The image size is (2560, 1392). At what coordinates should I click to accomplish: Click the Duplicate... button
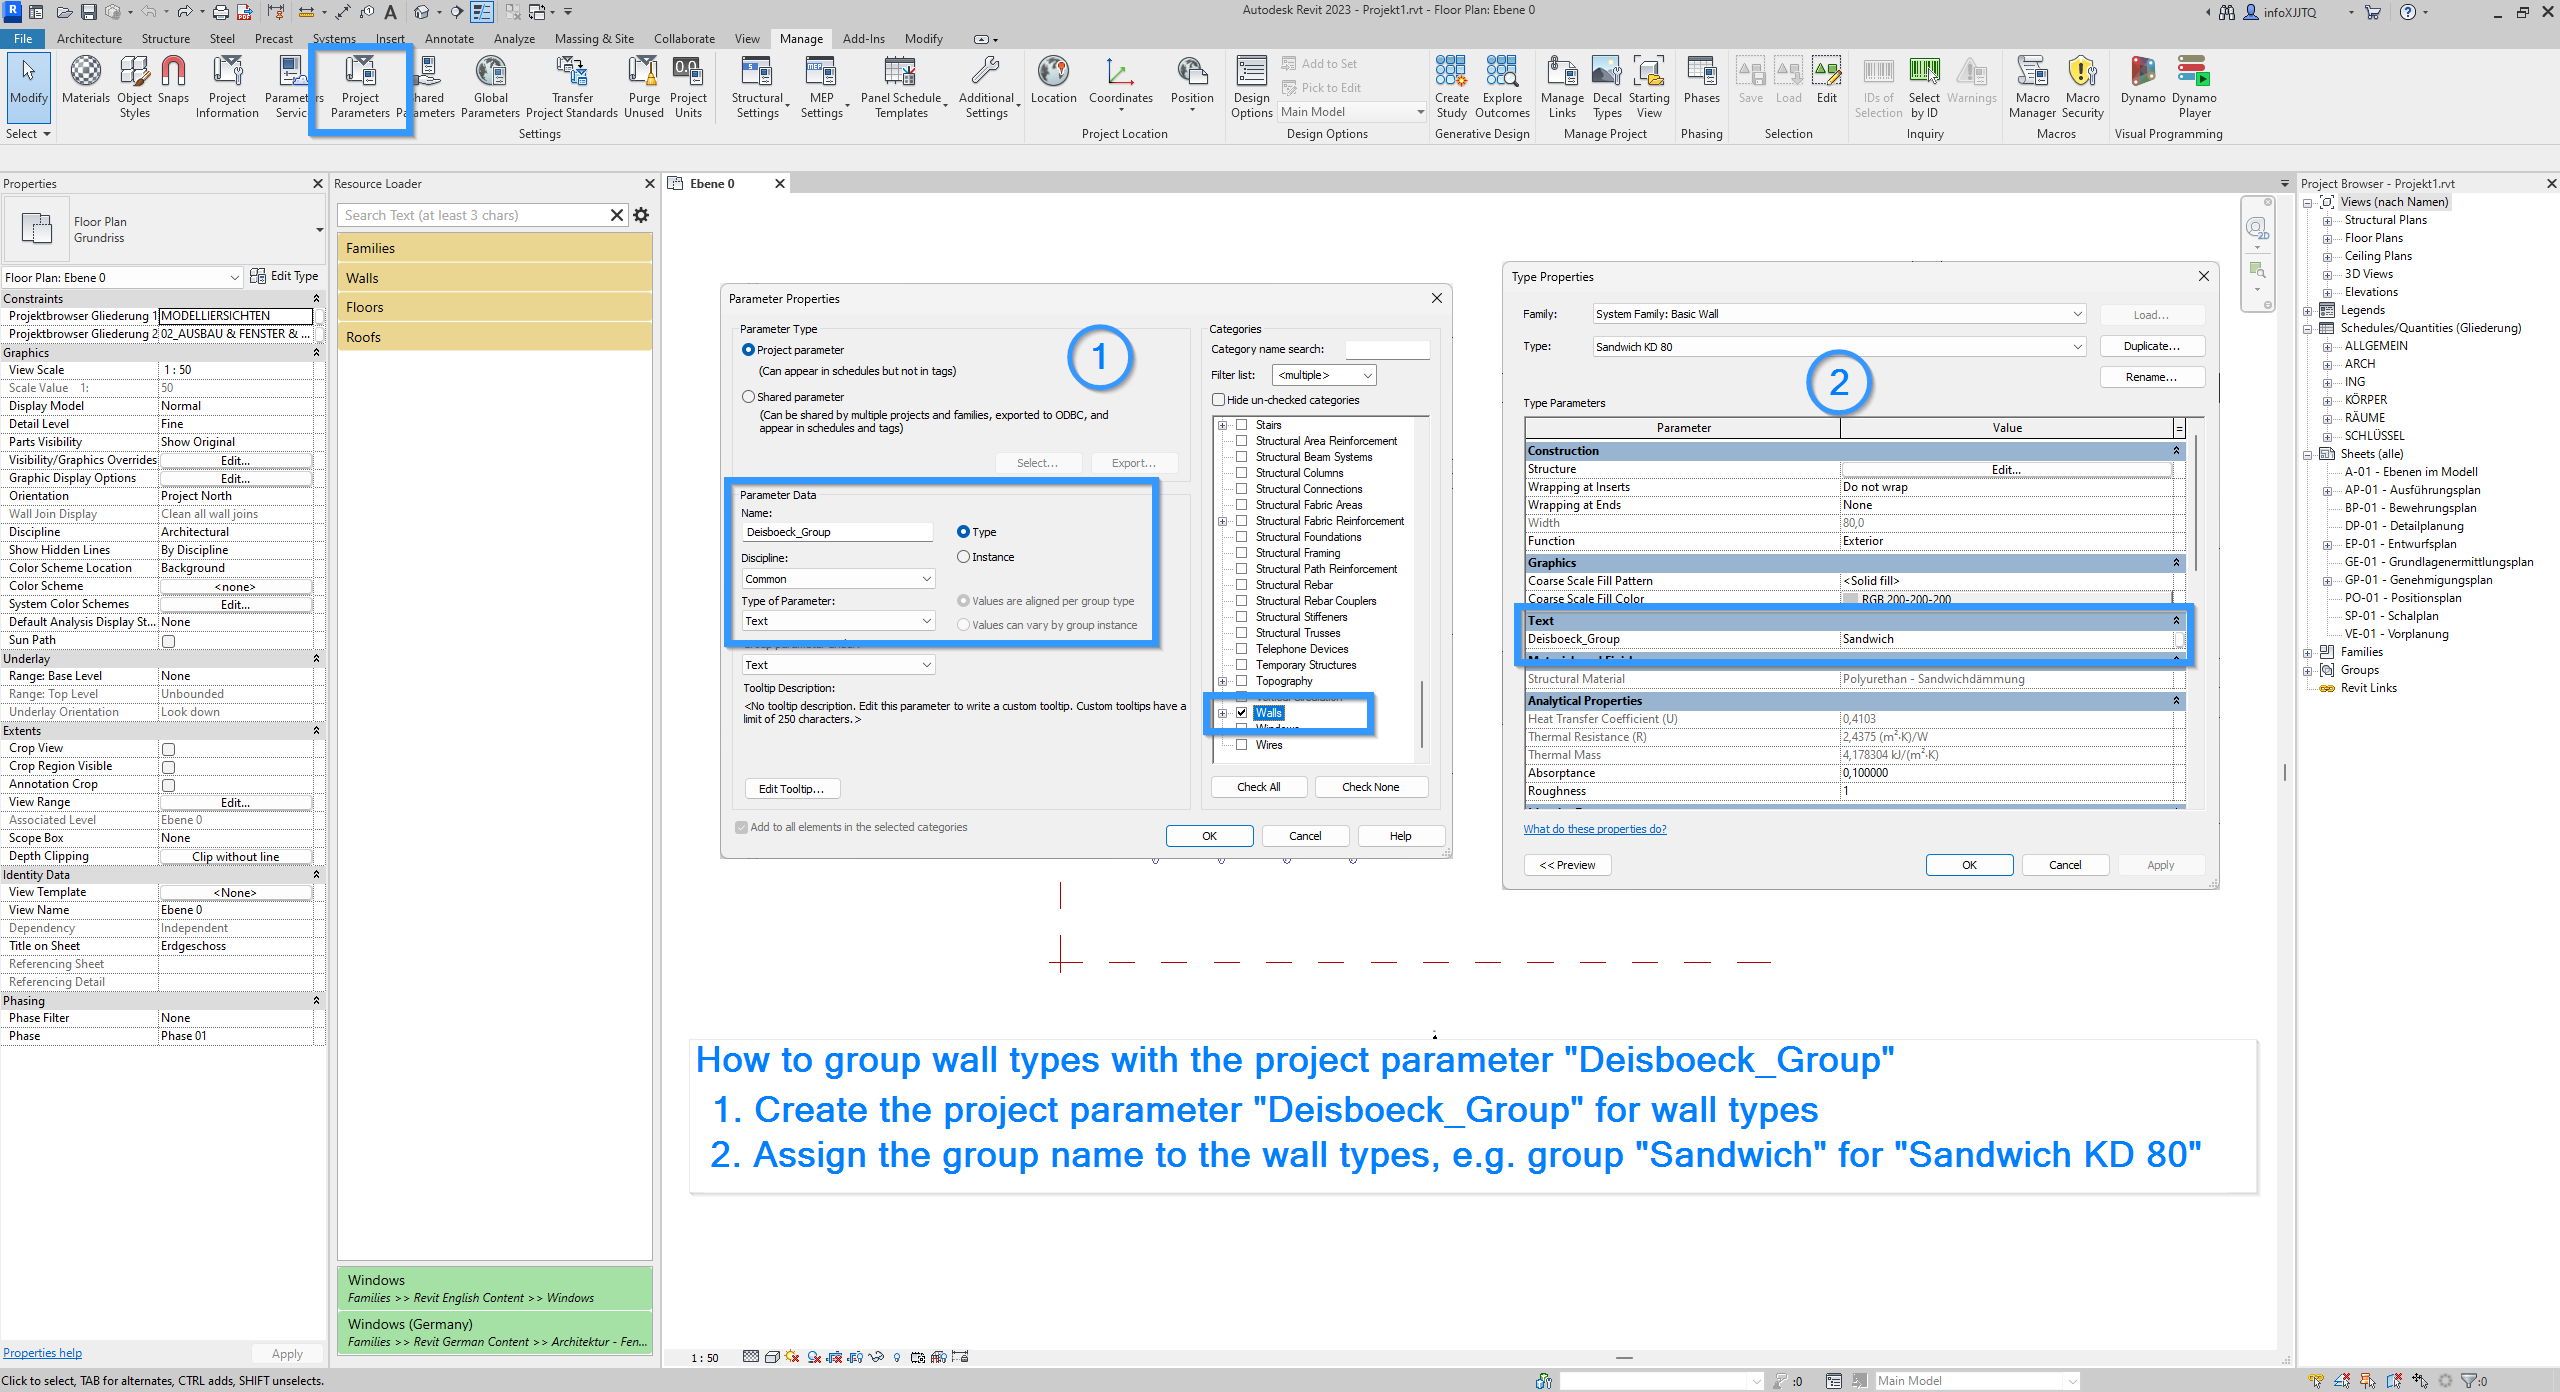(x=2151, y=346)
